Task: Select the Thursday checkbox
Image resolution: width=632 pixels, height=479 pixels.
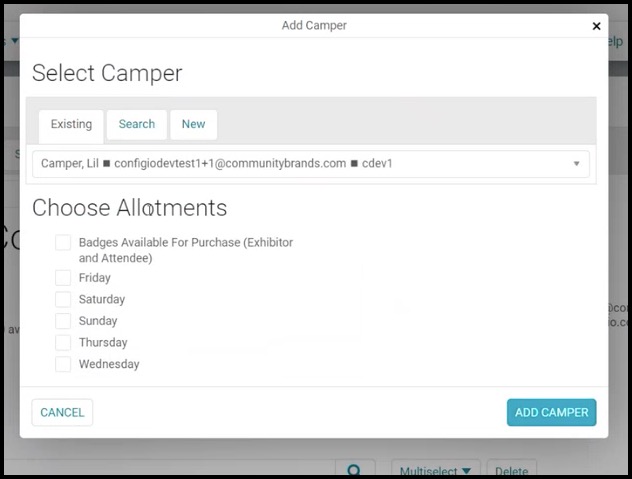Action: pos(63,342)
